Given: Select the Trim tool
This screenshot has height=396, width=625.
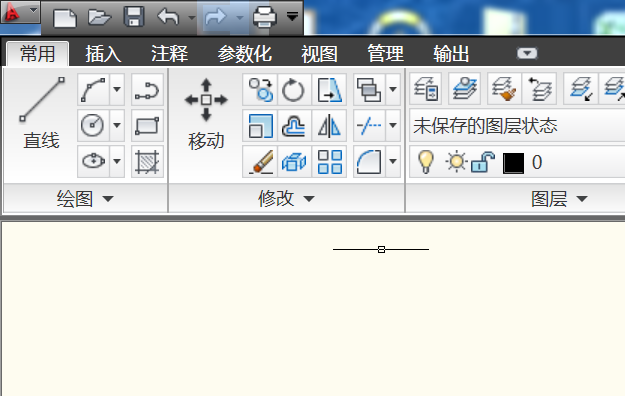Looking at the screenshot, I should coord(369,126).
